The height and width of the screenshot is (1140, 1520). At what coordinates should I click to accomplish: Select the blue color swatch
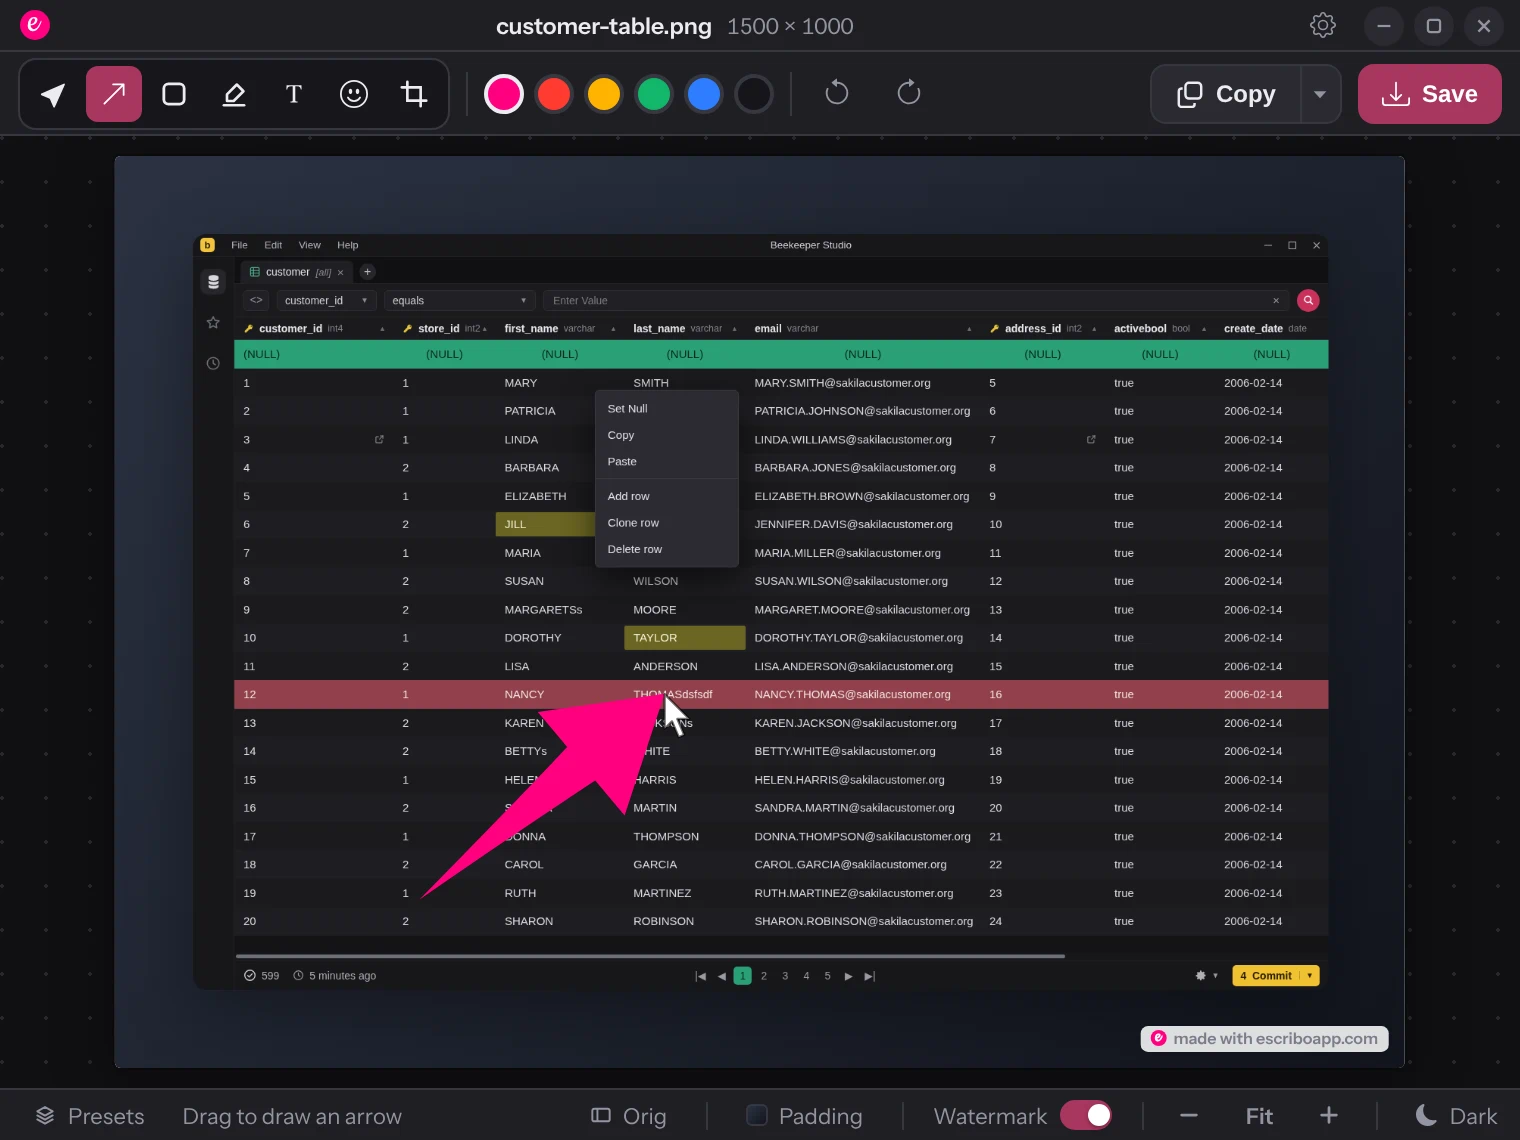(704, 94)
